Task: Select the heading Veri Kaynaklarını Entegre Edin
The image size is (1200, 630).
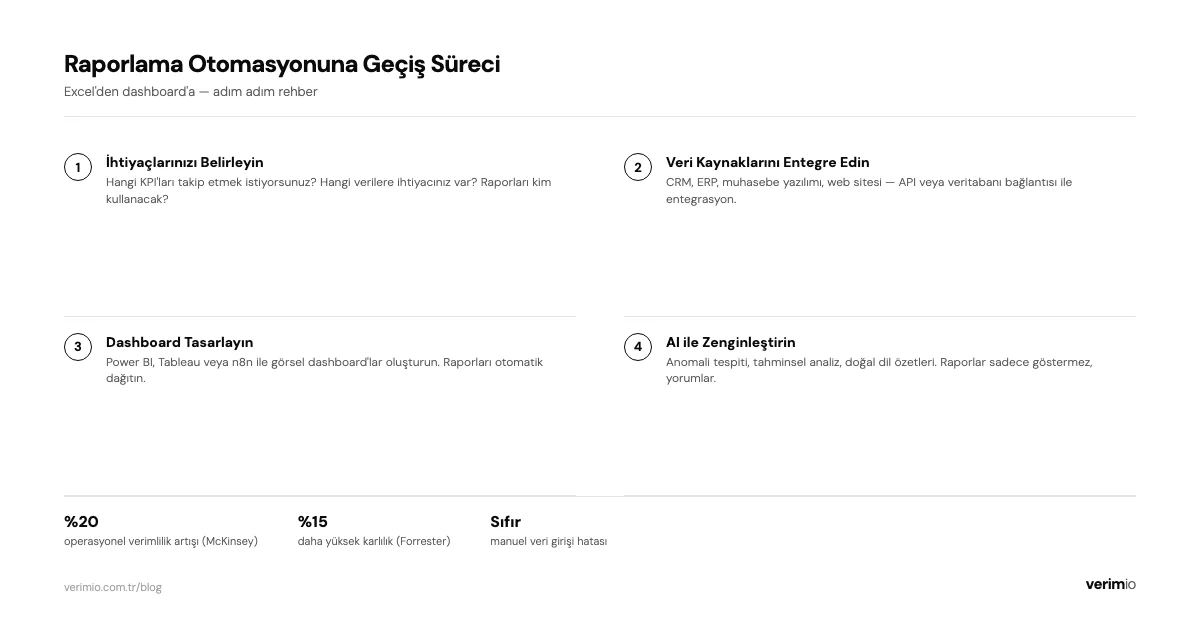Action: 767,162
